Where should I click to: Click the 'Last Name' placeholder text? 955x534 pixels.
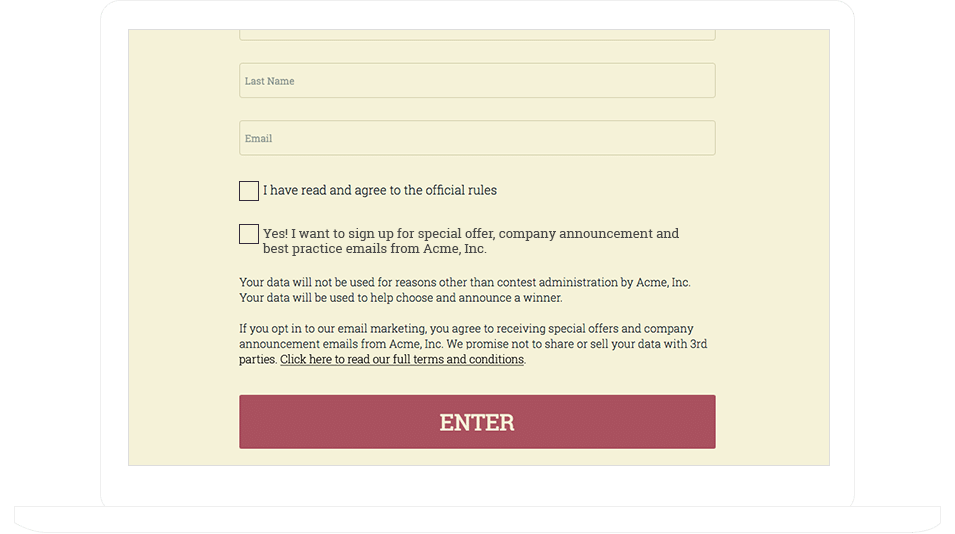click(270, 81)
